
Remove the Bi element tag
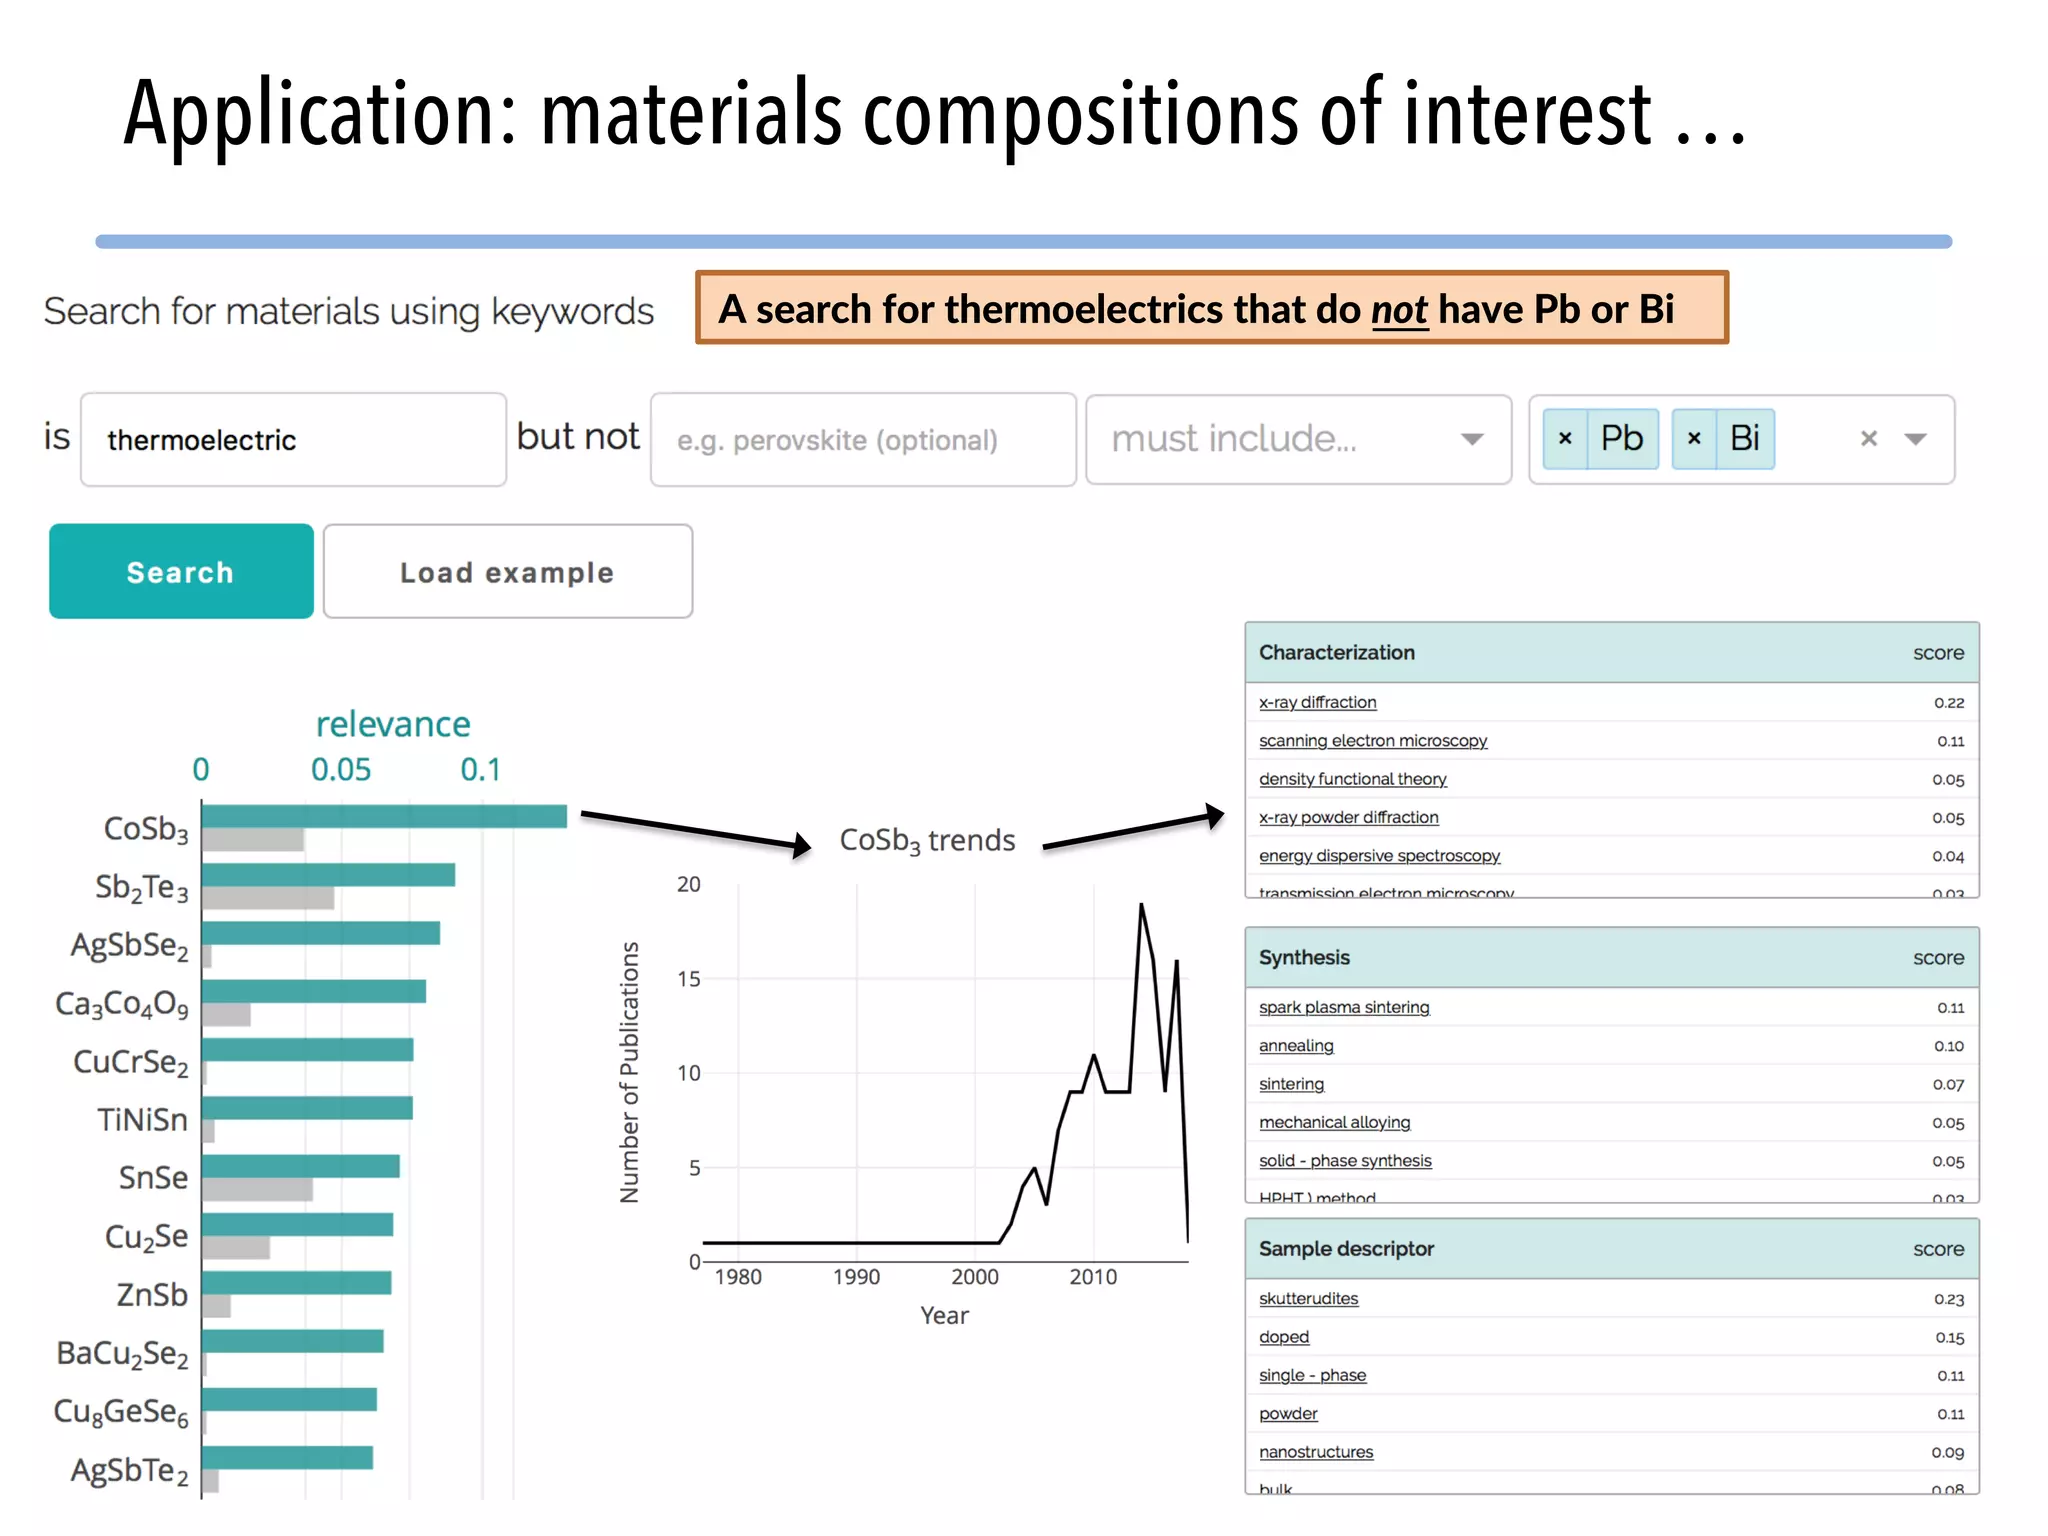click(1694, 439)
